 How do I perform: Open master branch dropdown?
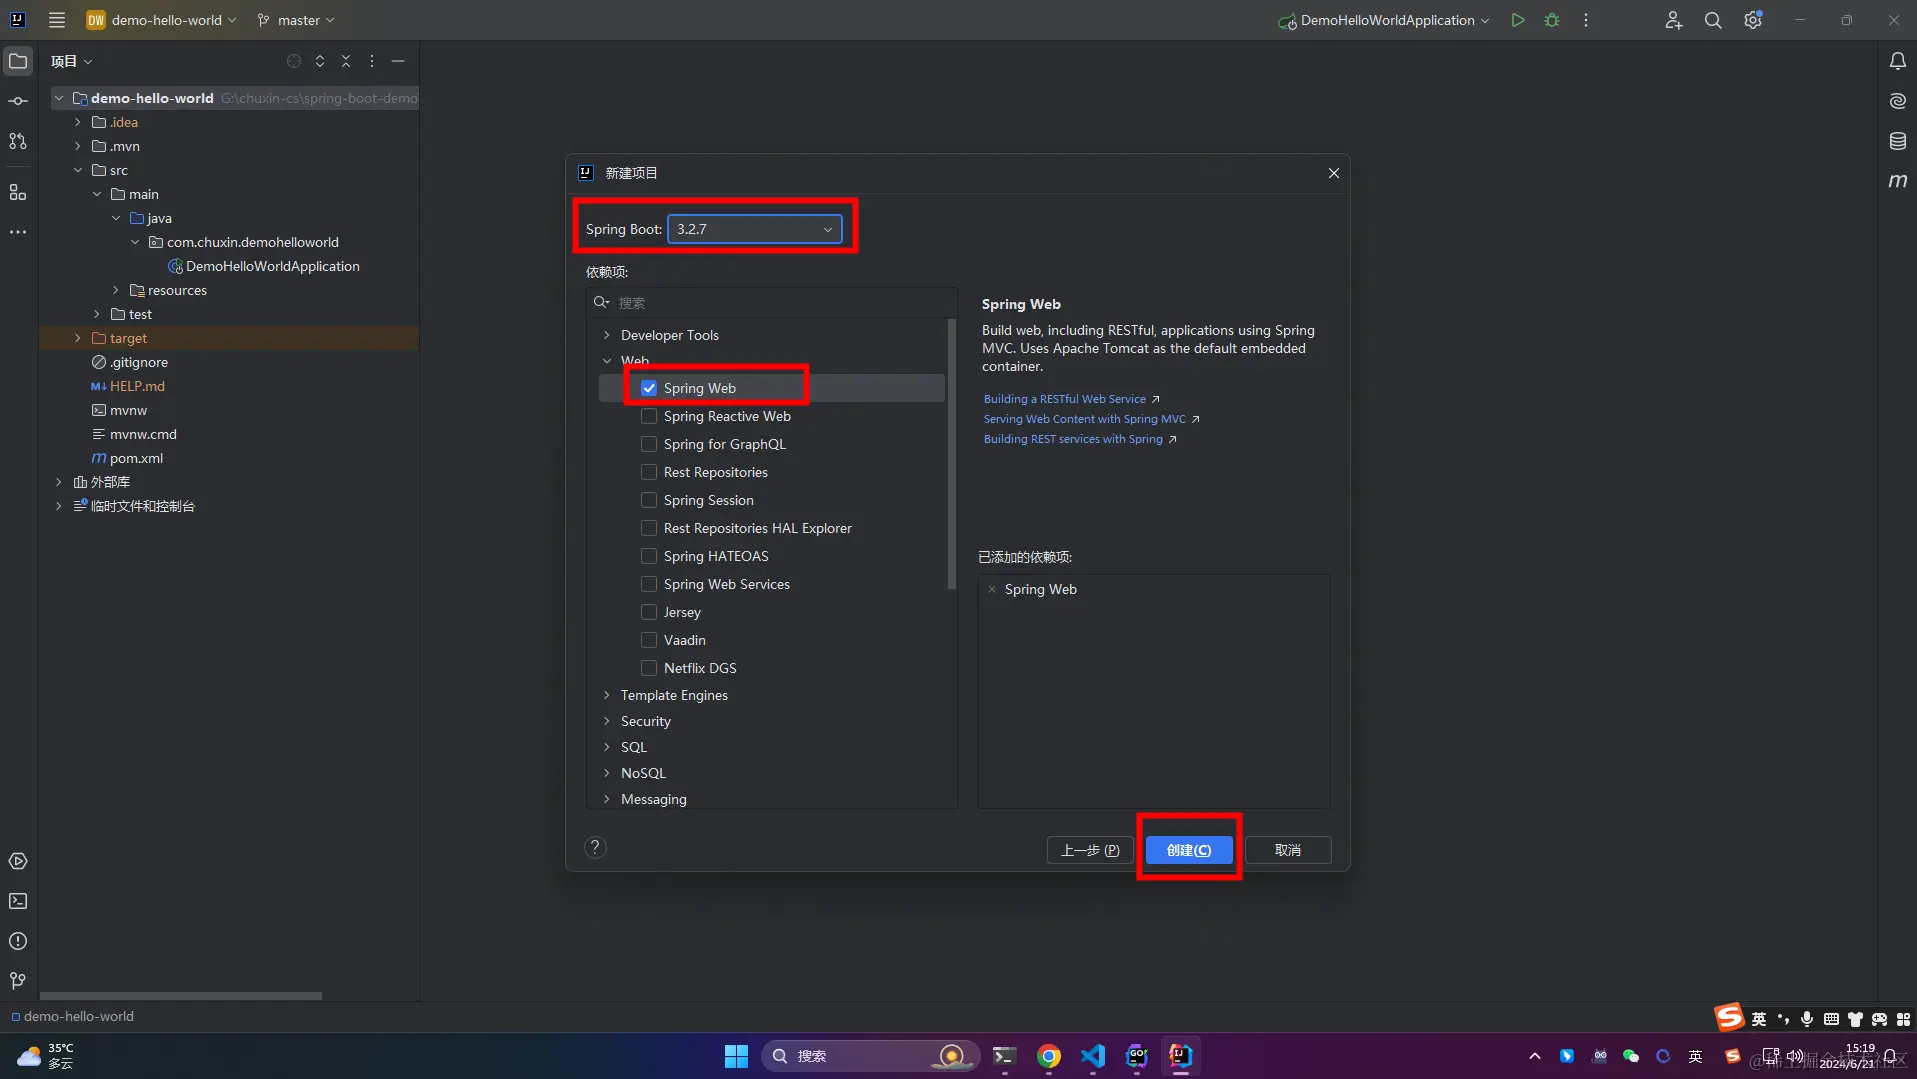pos(296,20)
